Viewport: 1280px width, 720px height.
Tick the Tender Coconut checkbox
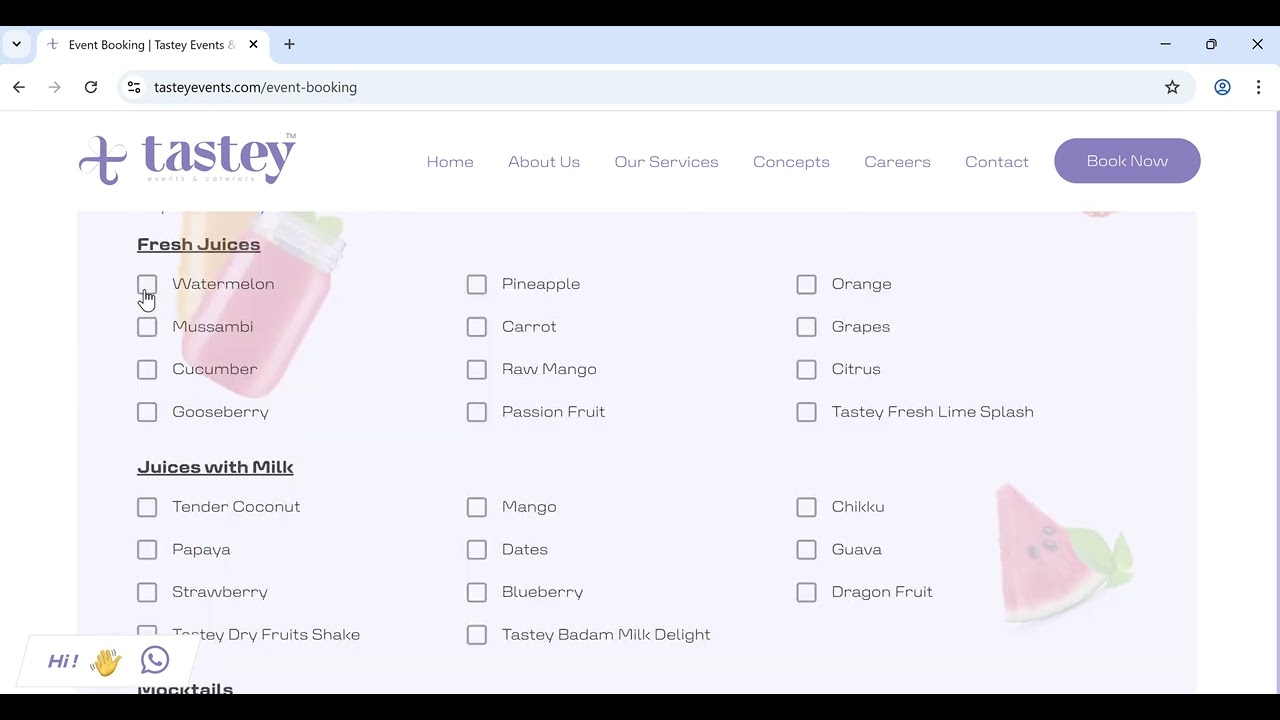(x=147, y=507)
